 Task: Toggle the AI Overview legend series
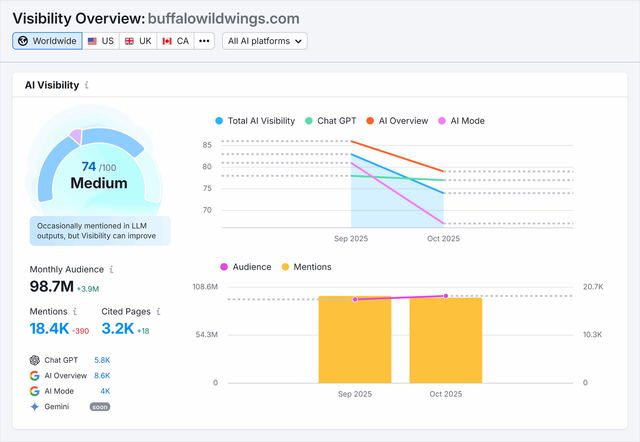(397, 121)
